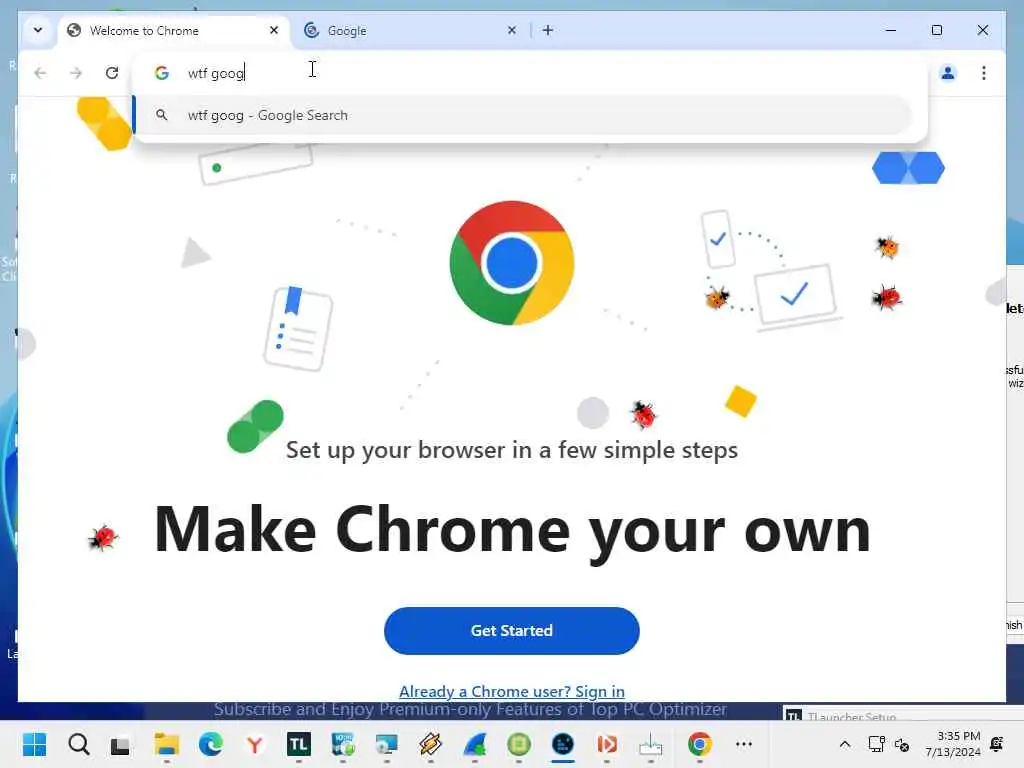Viewport: 1024px width, 768px height.
Task: Open the Chrome profile avatar
Action: click(948, 72)
